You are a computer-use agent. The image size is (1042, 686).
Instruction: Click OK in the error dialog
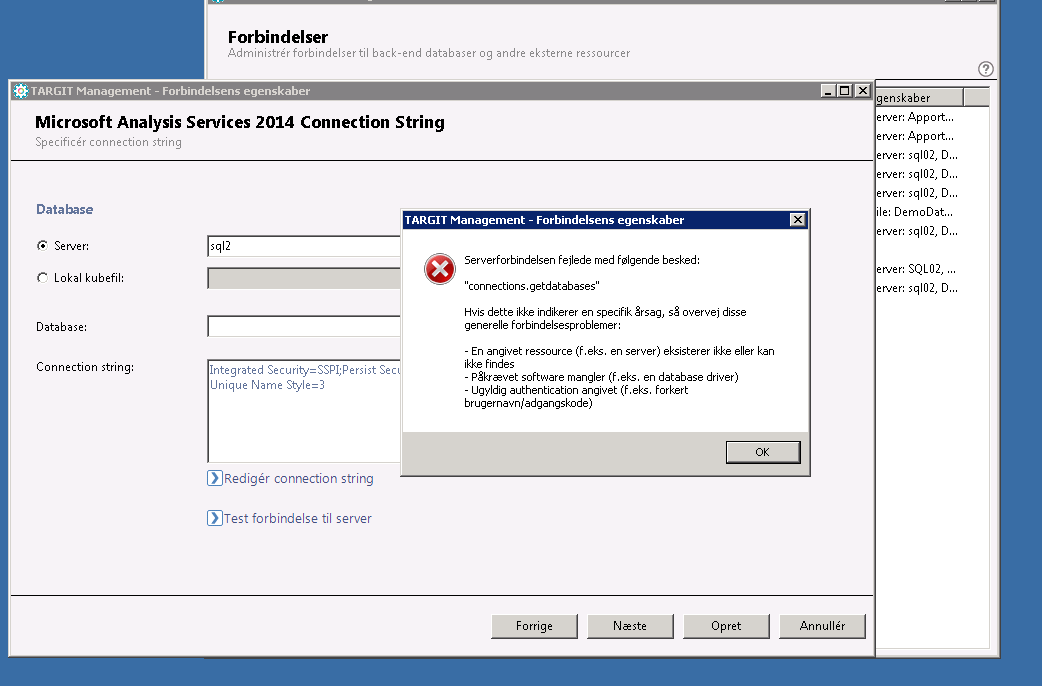coord(762,452)
